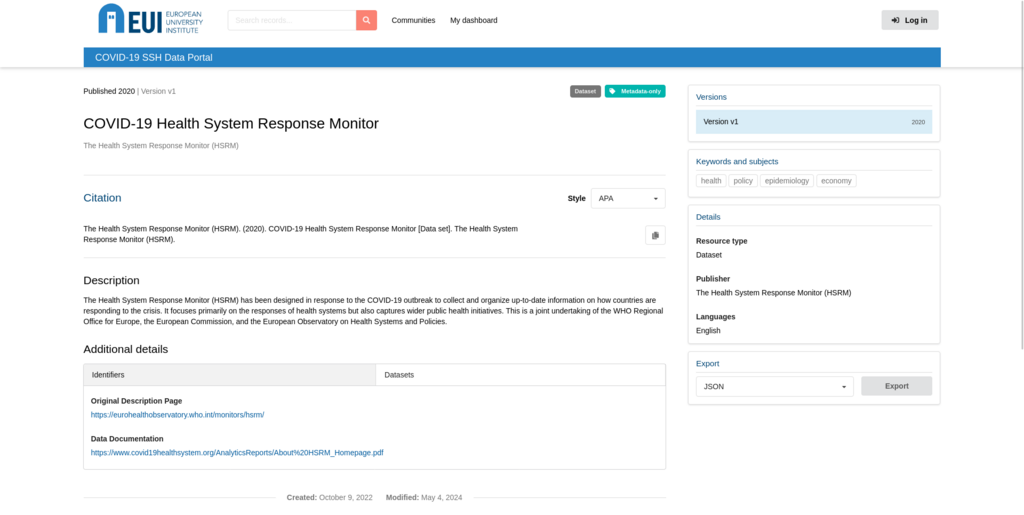Open the covid19healthsystem About HSRM PDF link

(x=237, y=452)
